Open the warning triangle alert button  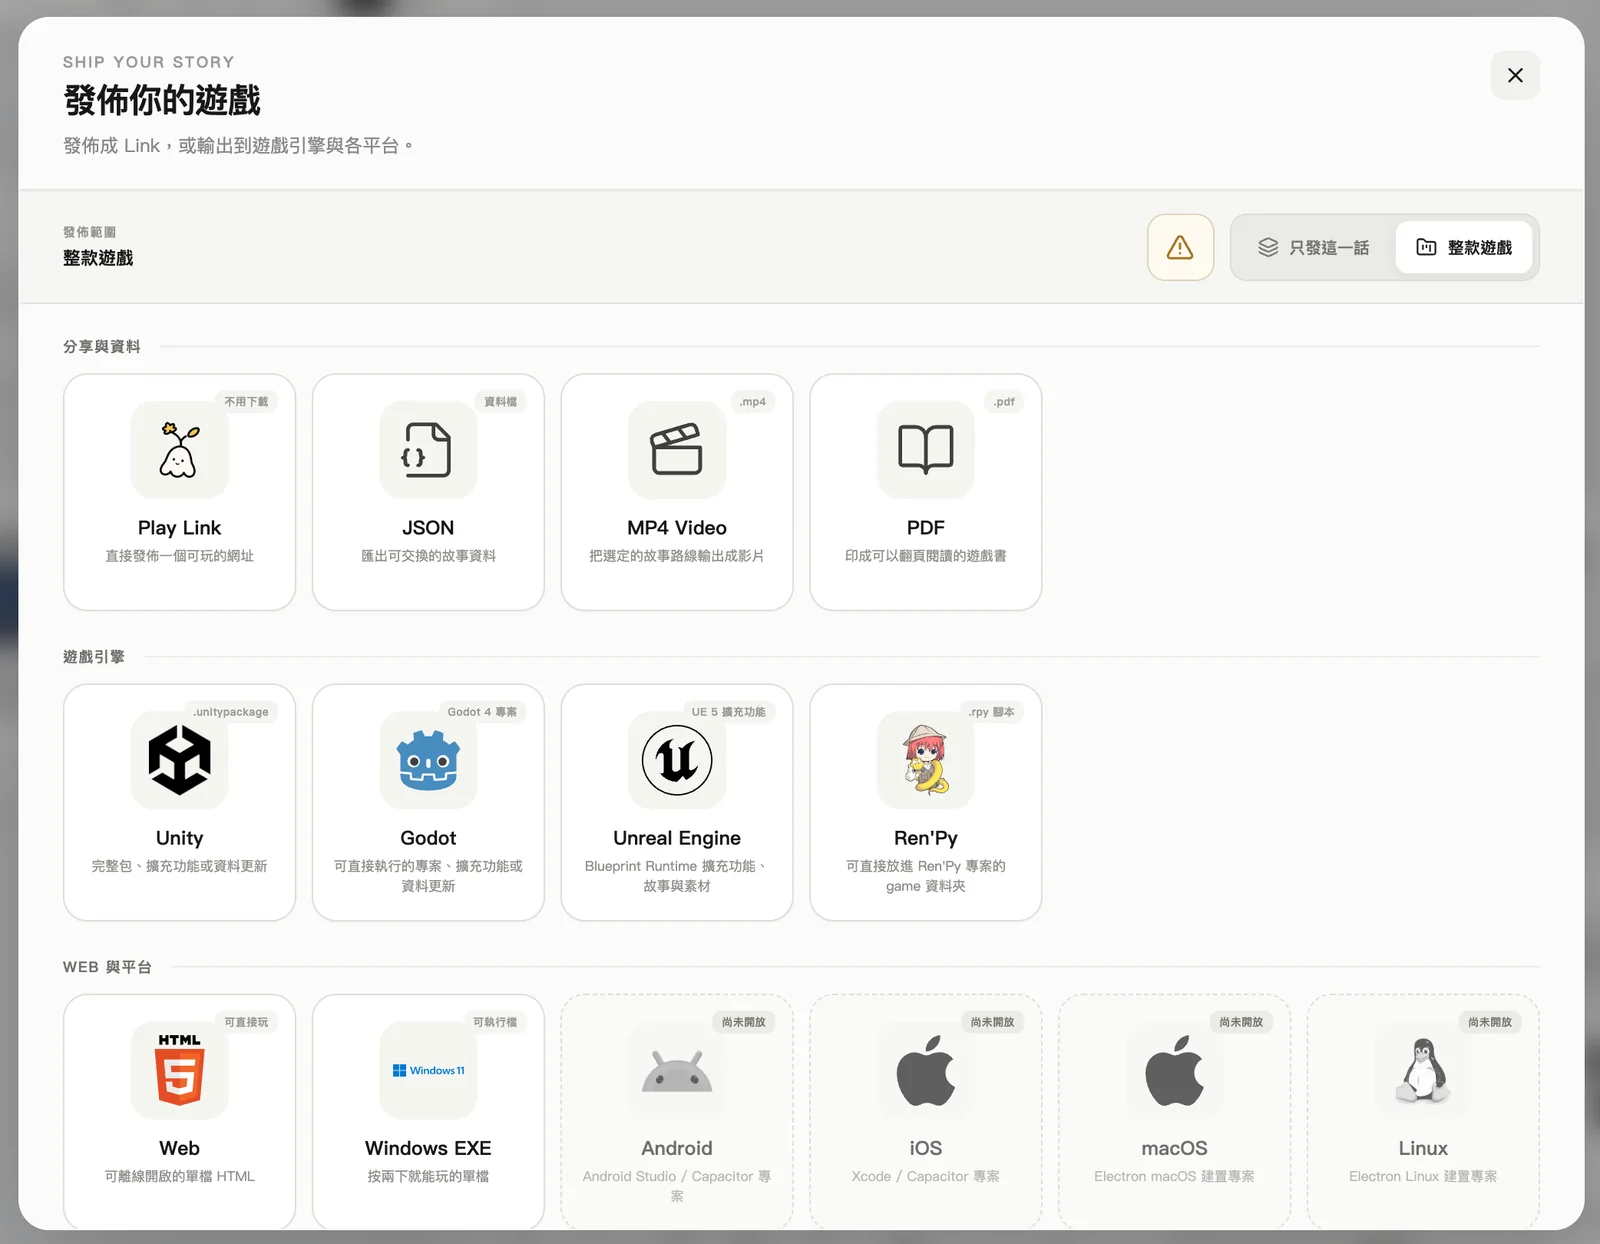(1180, 247)
